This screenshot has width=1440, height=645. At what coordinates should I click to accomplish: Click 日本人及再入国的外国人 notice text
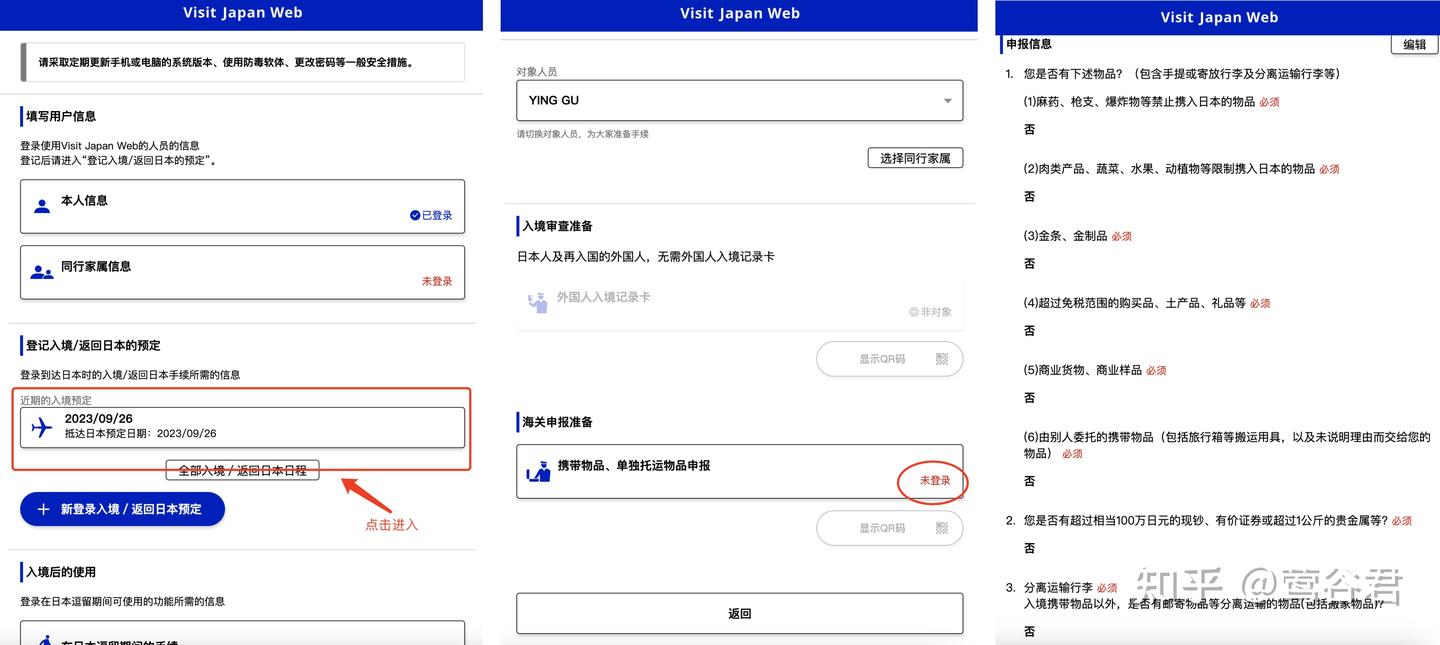click(646, 257)
